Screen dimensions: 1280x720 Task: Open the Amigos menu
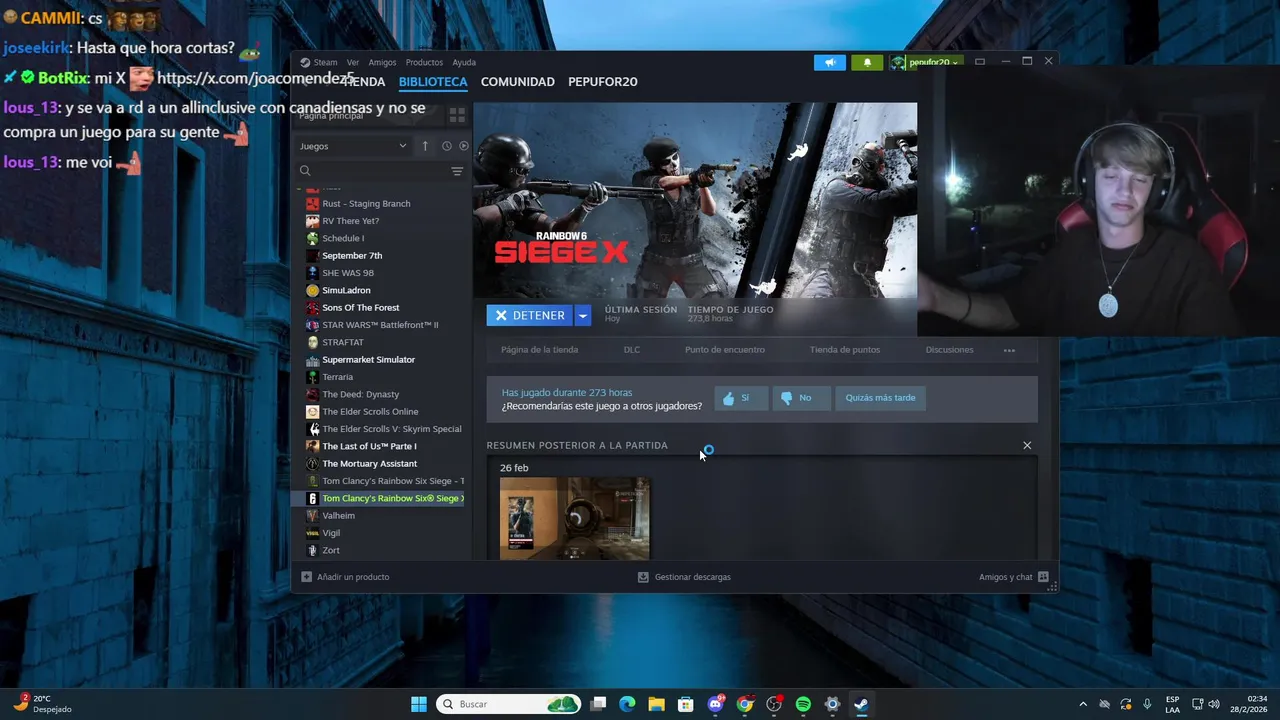click(382, 62)
